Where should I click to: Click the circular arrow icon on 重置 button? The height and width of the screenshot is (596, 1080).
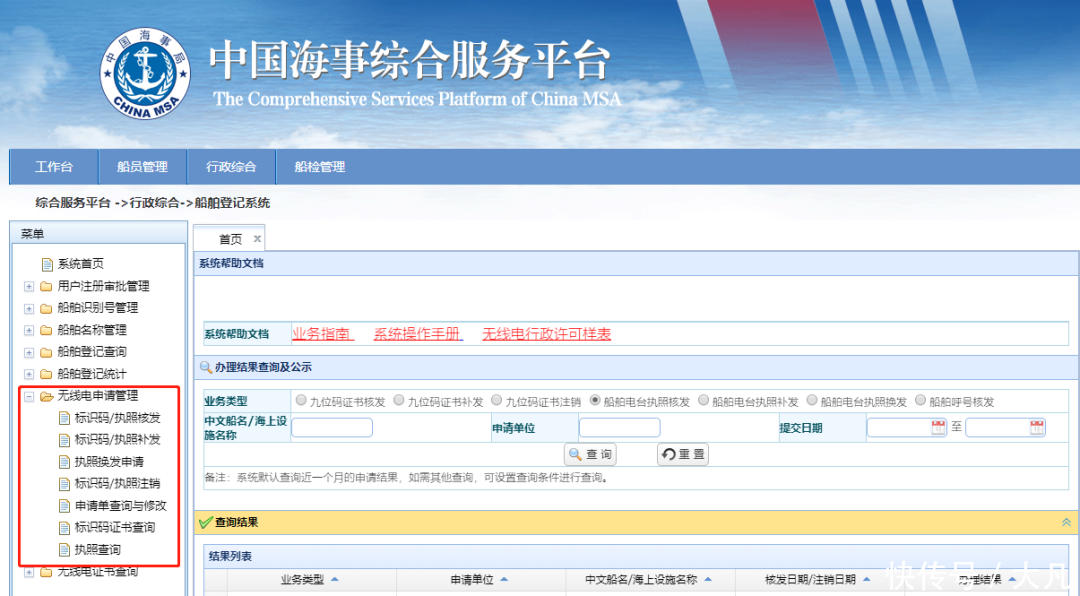point(668,453)
